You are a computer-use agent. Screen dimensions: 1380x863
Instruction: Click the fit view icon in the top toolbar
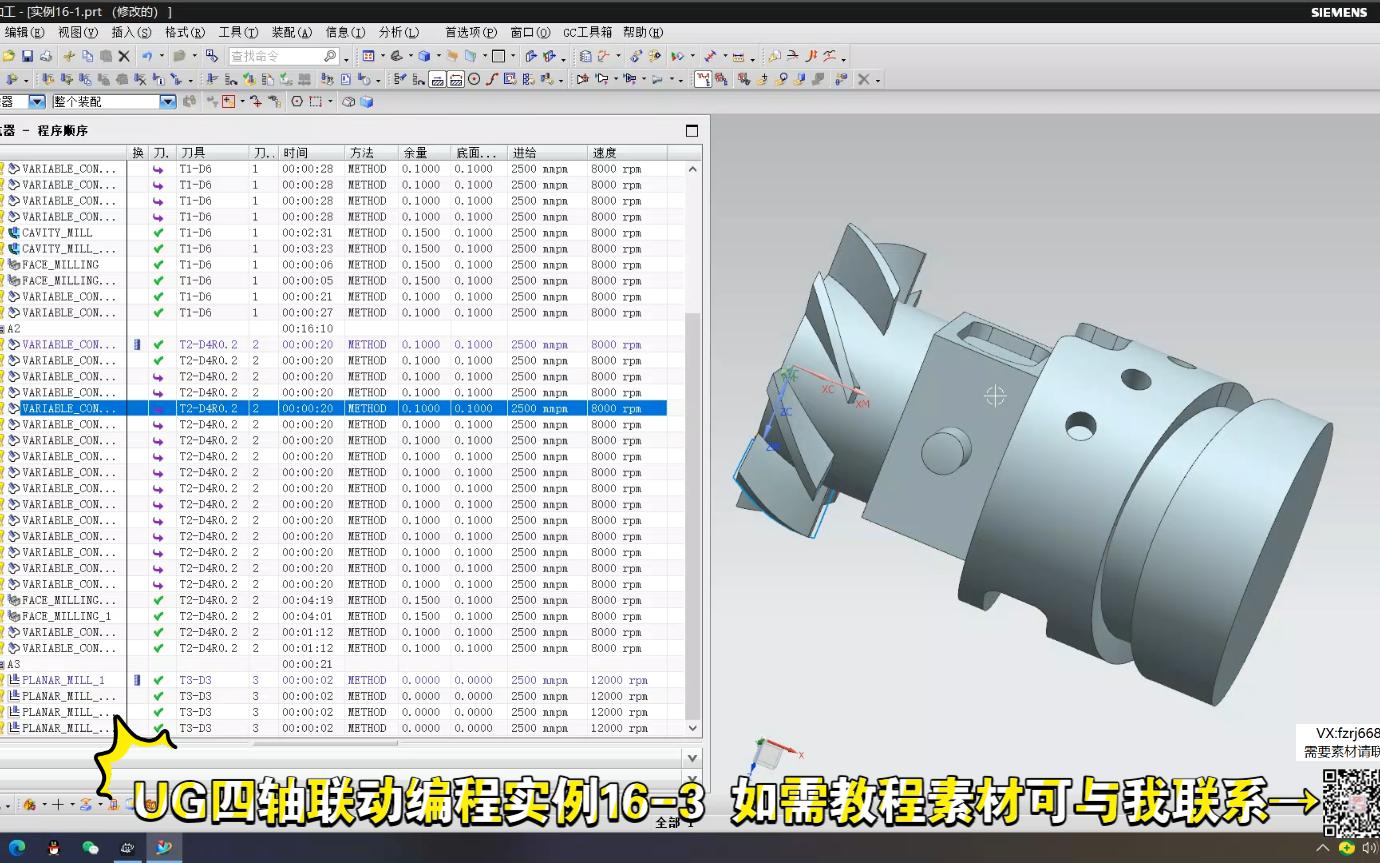[x=369, y=56]
